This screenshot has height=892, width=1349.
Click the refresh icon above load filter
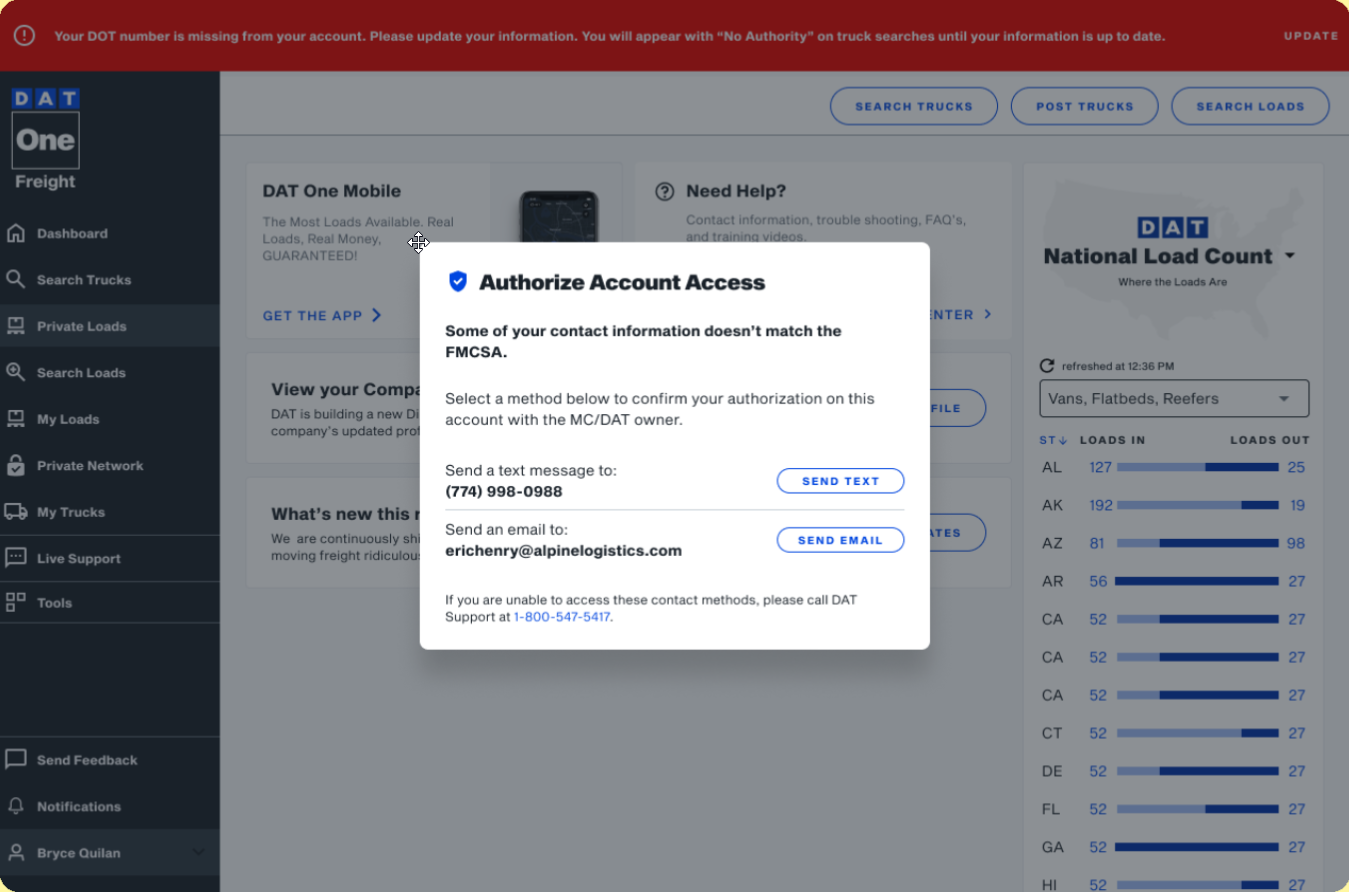(1047, 366)
